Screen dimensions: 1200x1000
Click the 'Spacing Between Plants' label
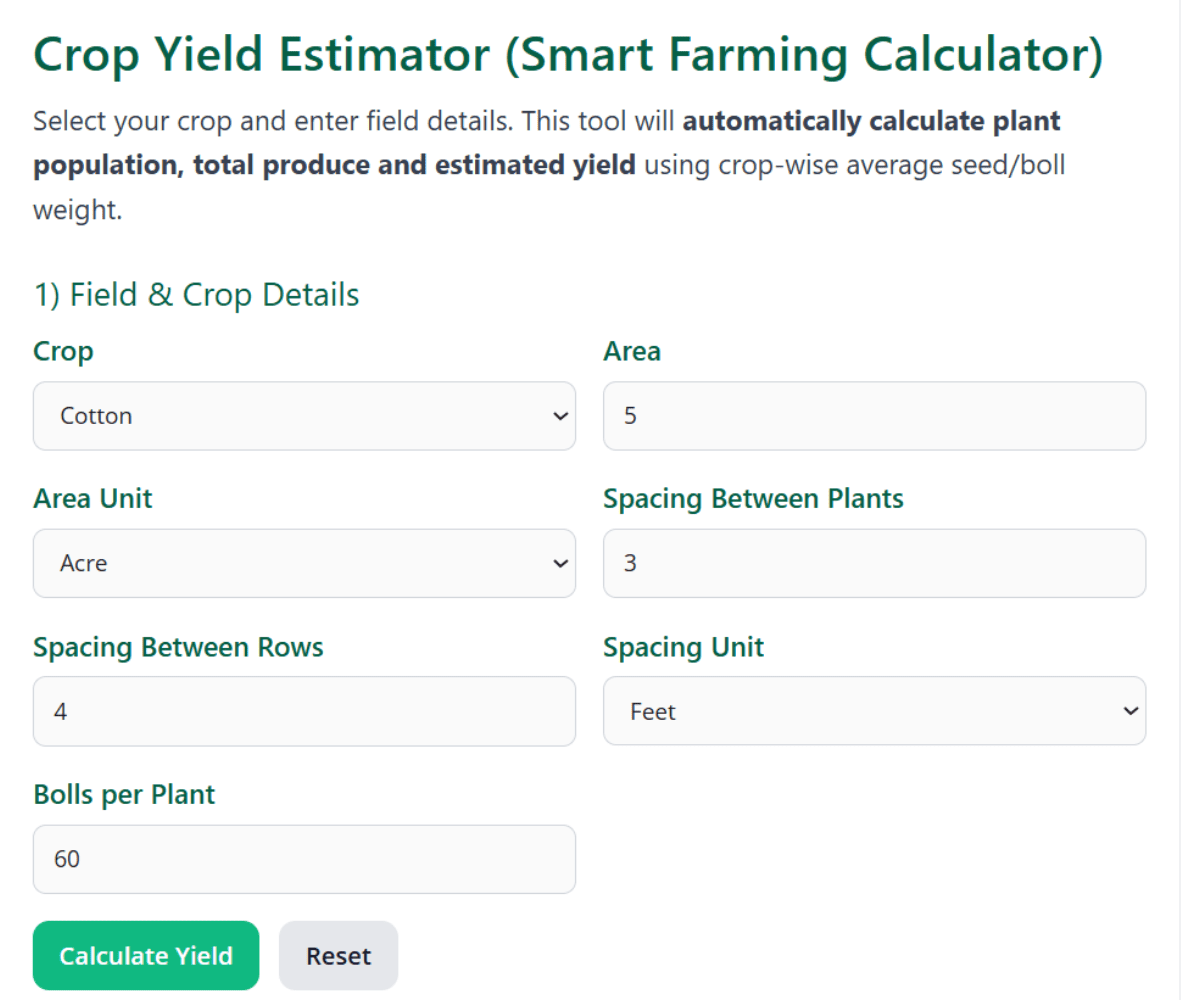(x=753, y=499)
